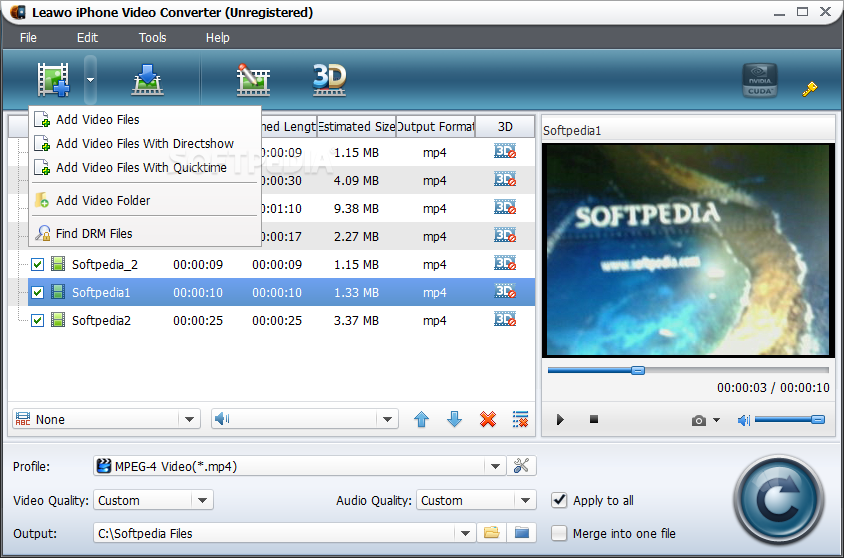Expand the Output path dropdown
The width and height of the screenshot is (844, 558).
tap(465, 533)
